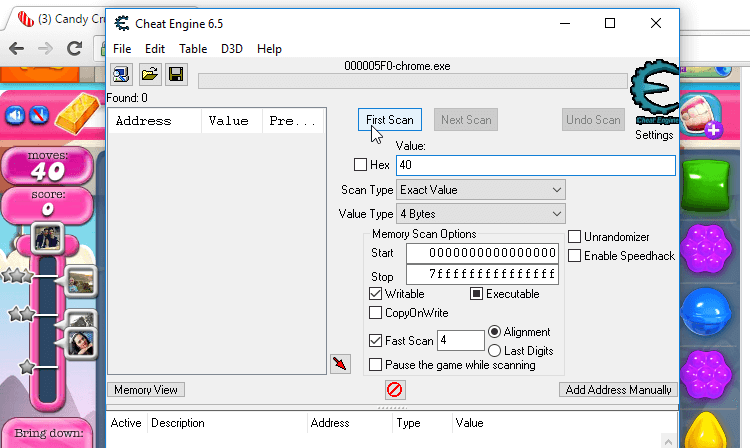Click the Settings label under the logo

pos(654,135)
